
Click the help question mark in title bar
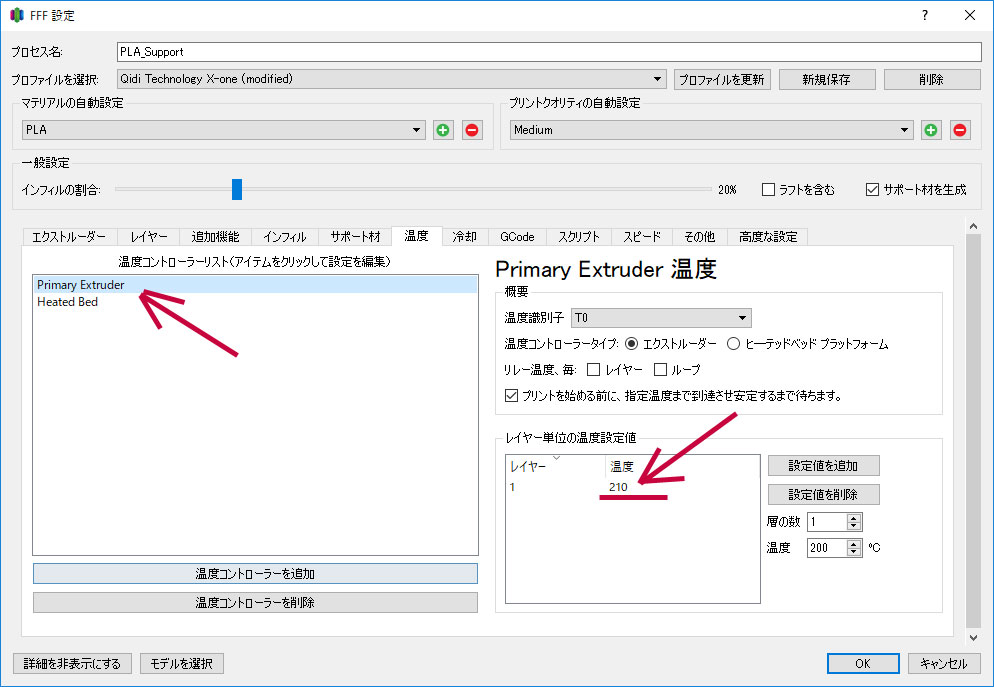tap(924, 15)
